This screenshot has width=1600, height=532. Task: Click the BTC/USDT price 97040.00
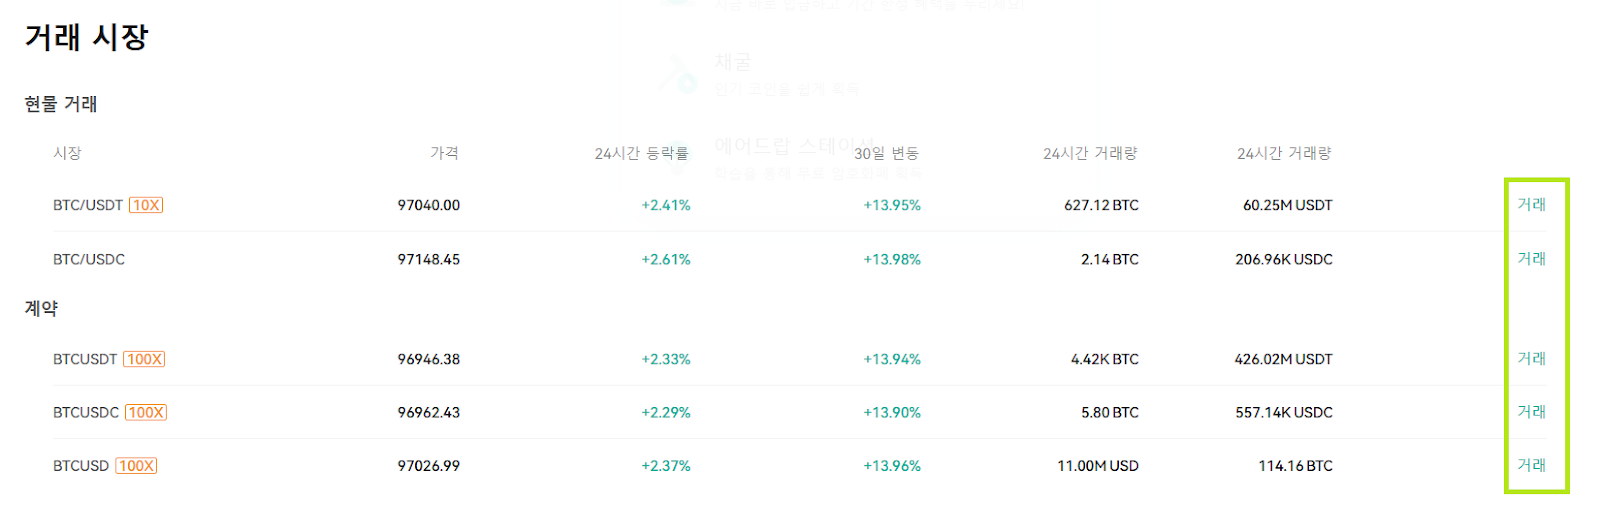pyautogui.click(x=429, y=205)
